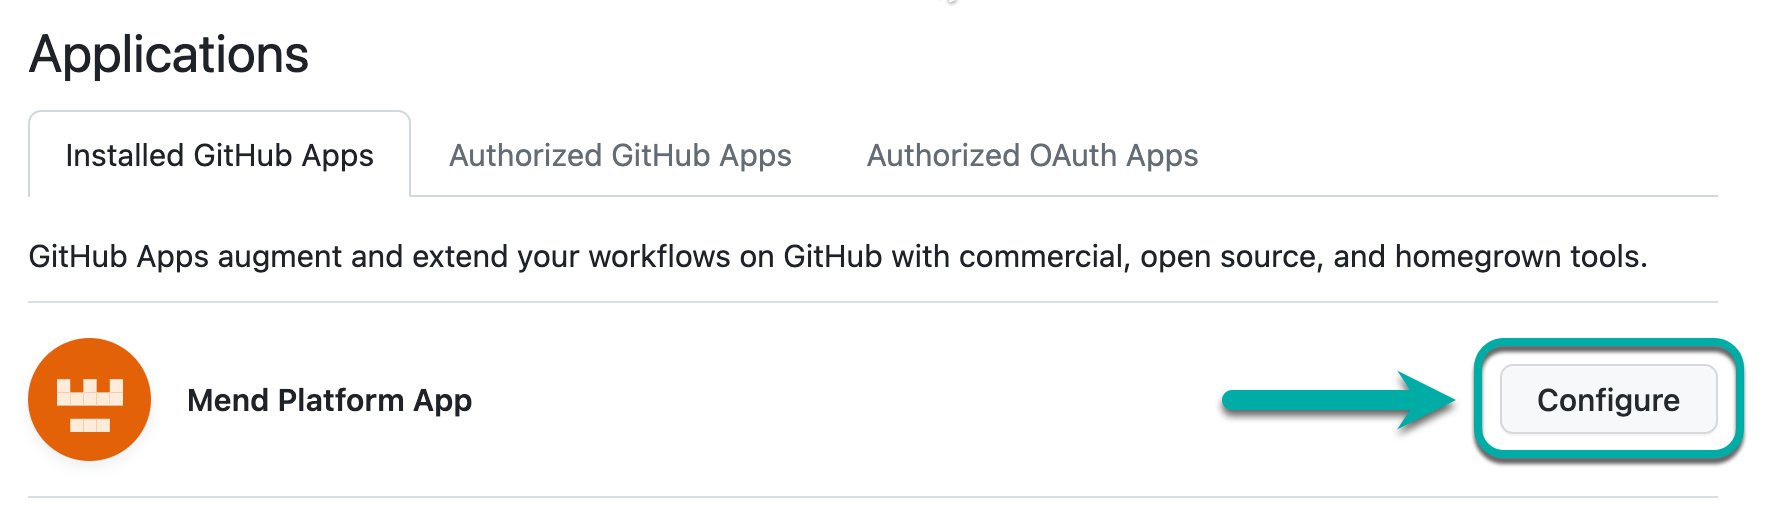The image size is (1776, 528).
Task: Click "homegrown tools" in the description
Action: [x=1520, y=257]
